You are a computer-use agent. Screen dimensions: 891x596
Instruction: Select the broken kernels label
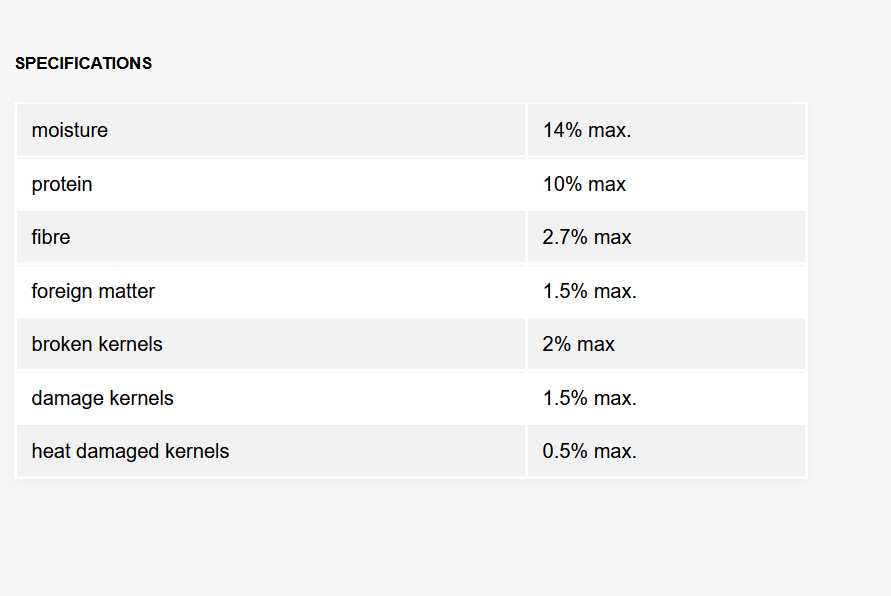point(97,344)
